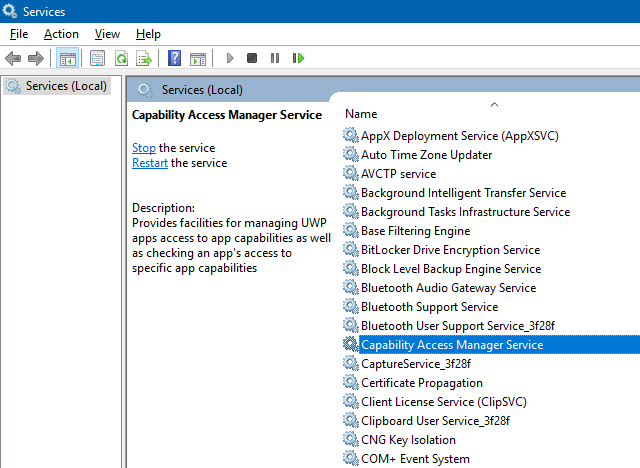Click gear icon beside CNG Key Isolation

[351, 439]
